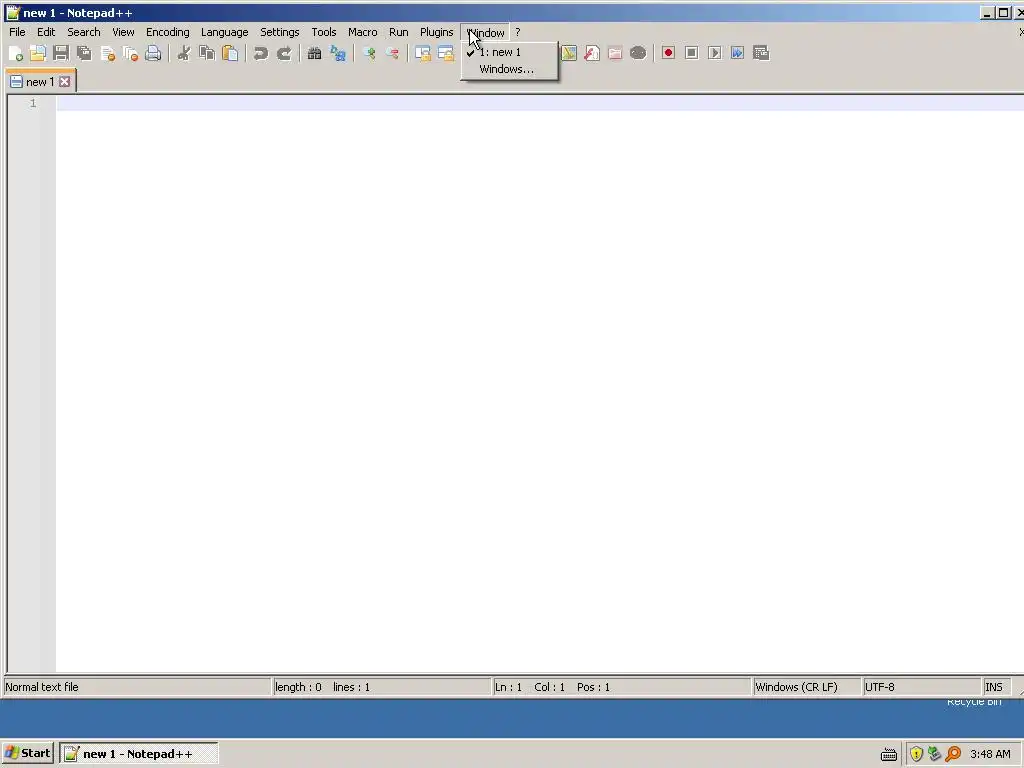Screen dimensions: 1024x768
Task: Click the Playback macro icon
Action: (714, 54)
